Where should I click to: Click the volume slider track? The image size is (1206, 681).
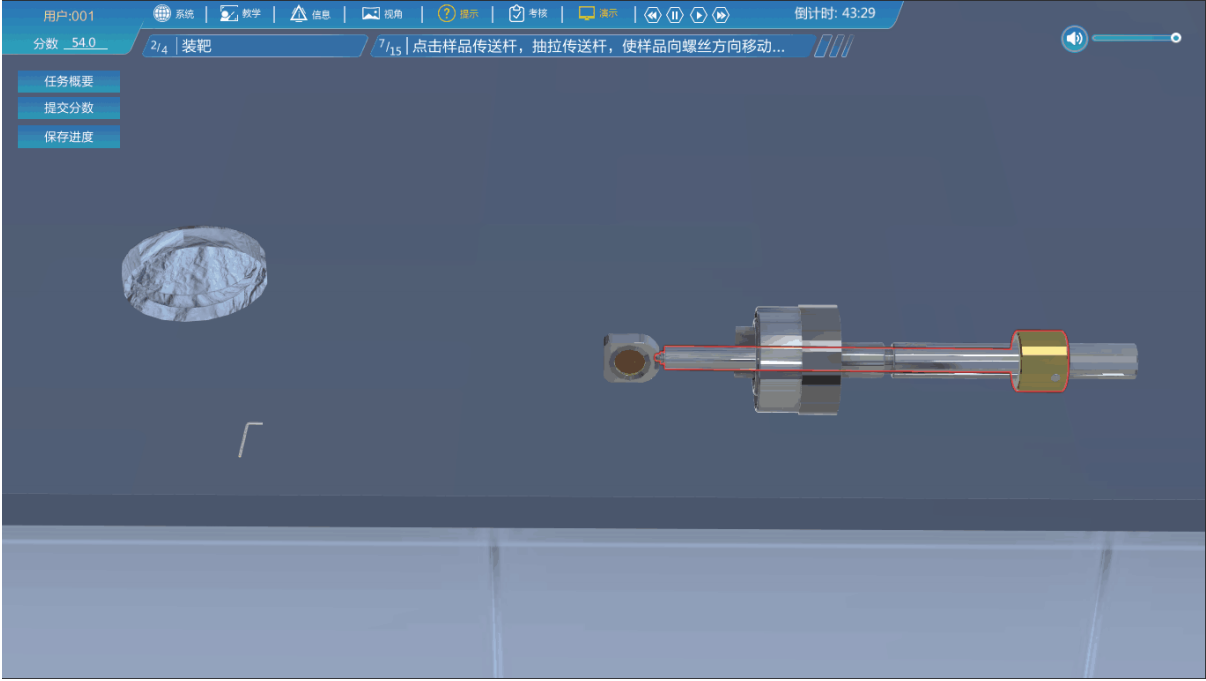tap(1130, 38)
